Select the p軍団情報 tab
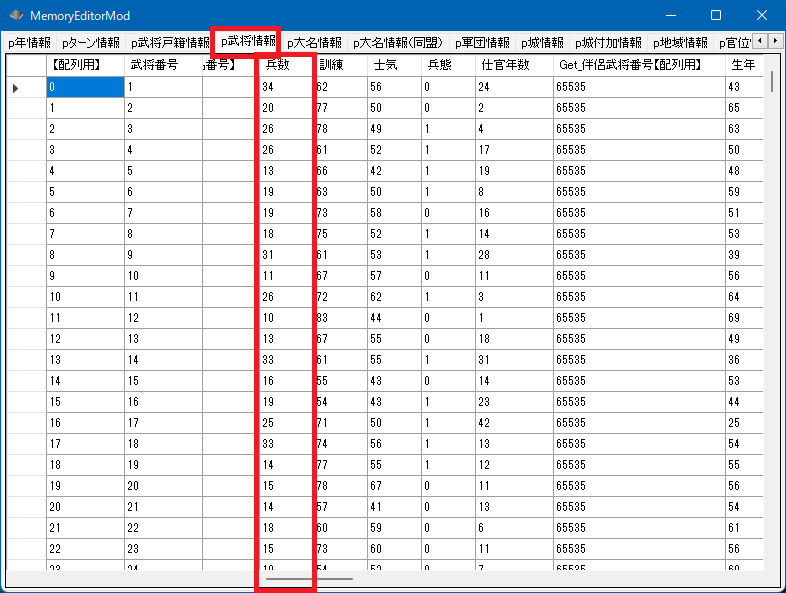Viewport: 786px width, 593px height. point(482,43)
